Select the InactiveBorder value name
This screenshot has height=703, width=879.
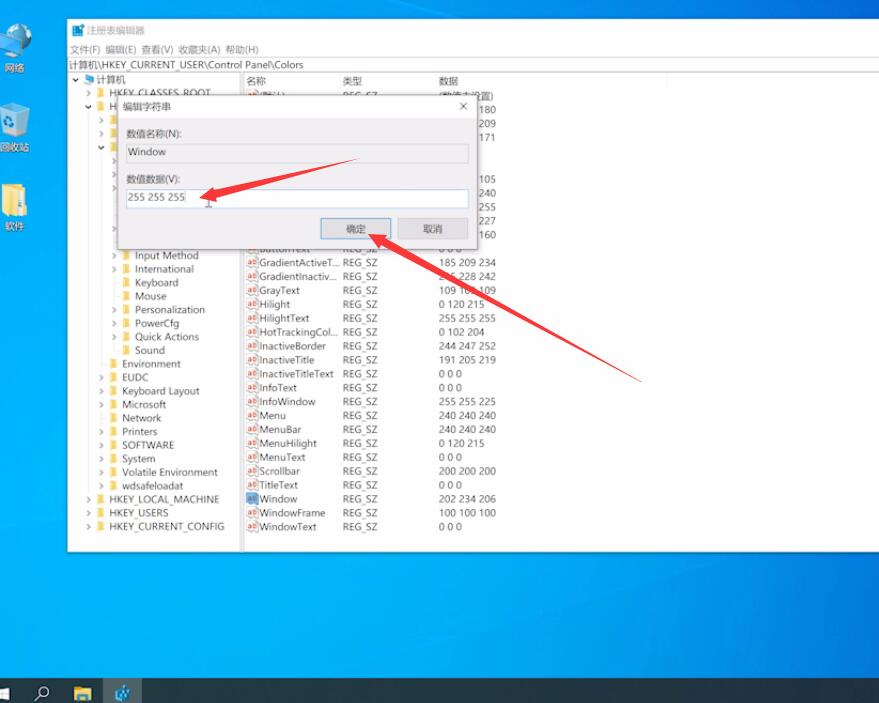pyautogui.click(x=292, y=346)
